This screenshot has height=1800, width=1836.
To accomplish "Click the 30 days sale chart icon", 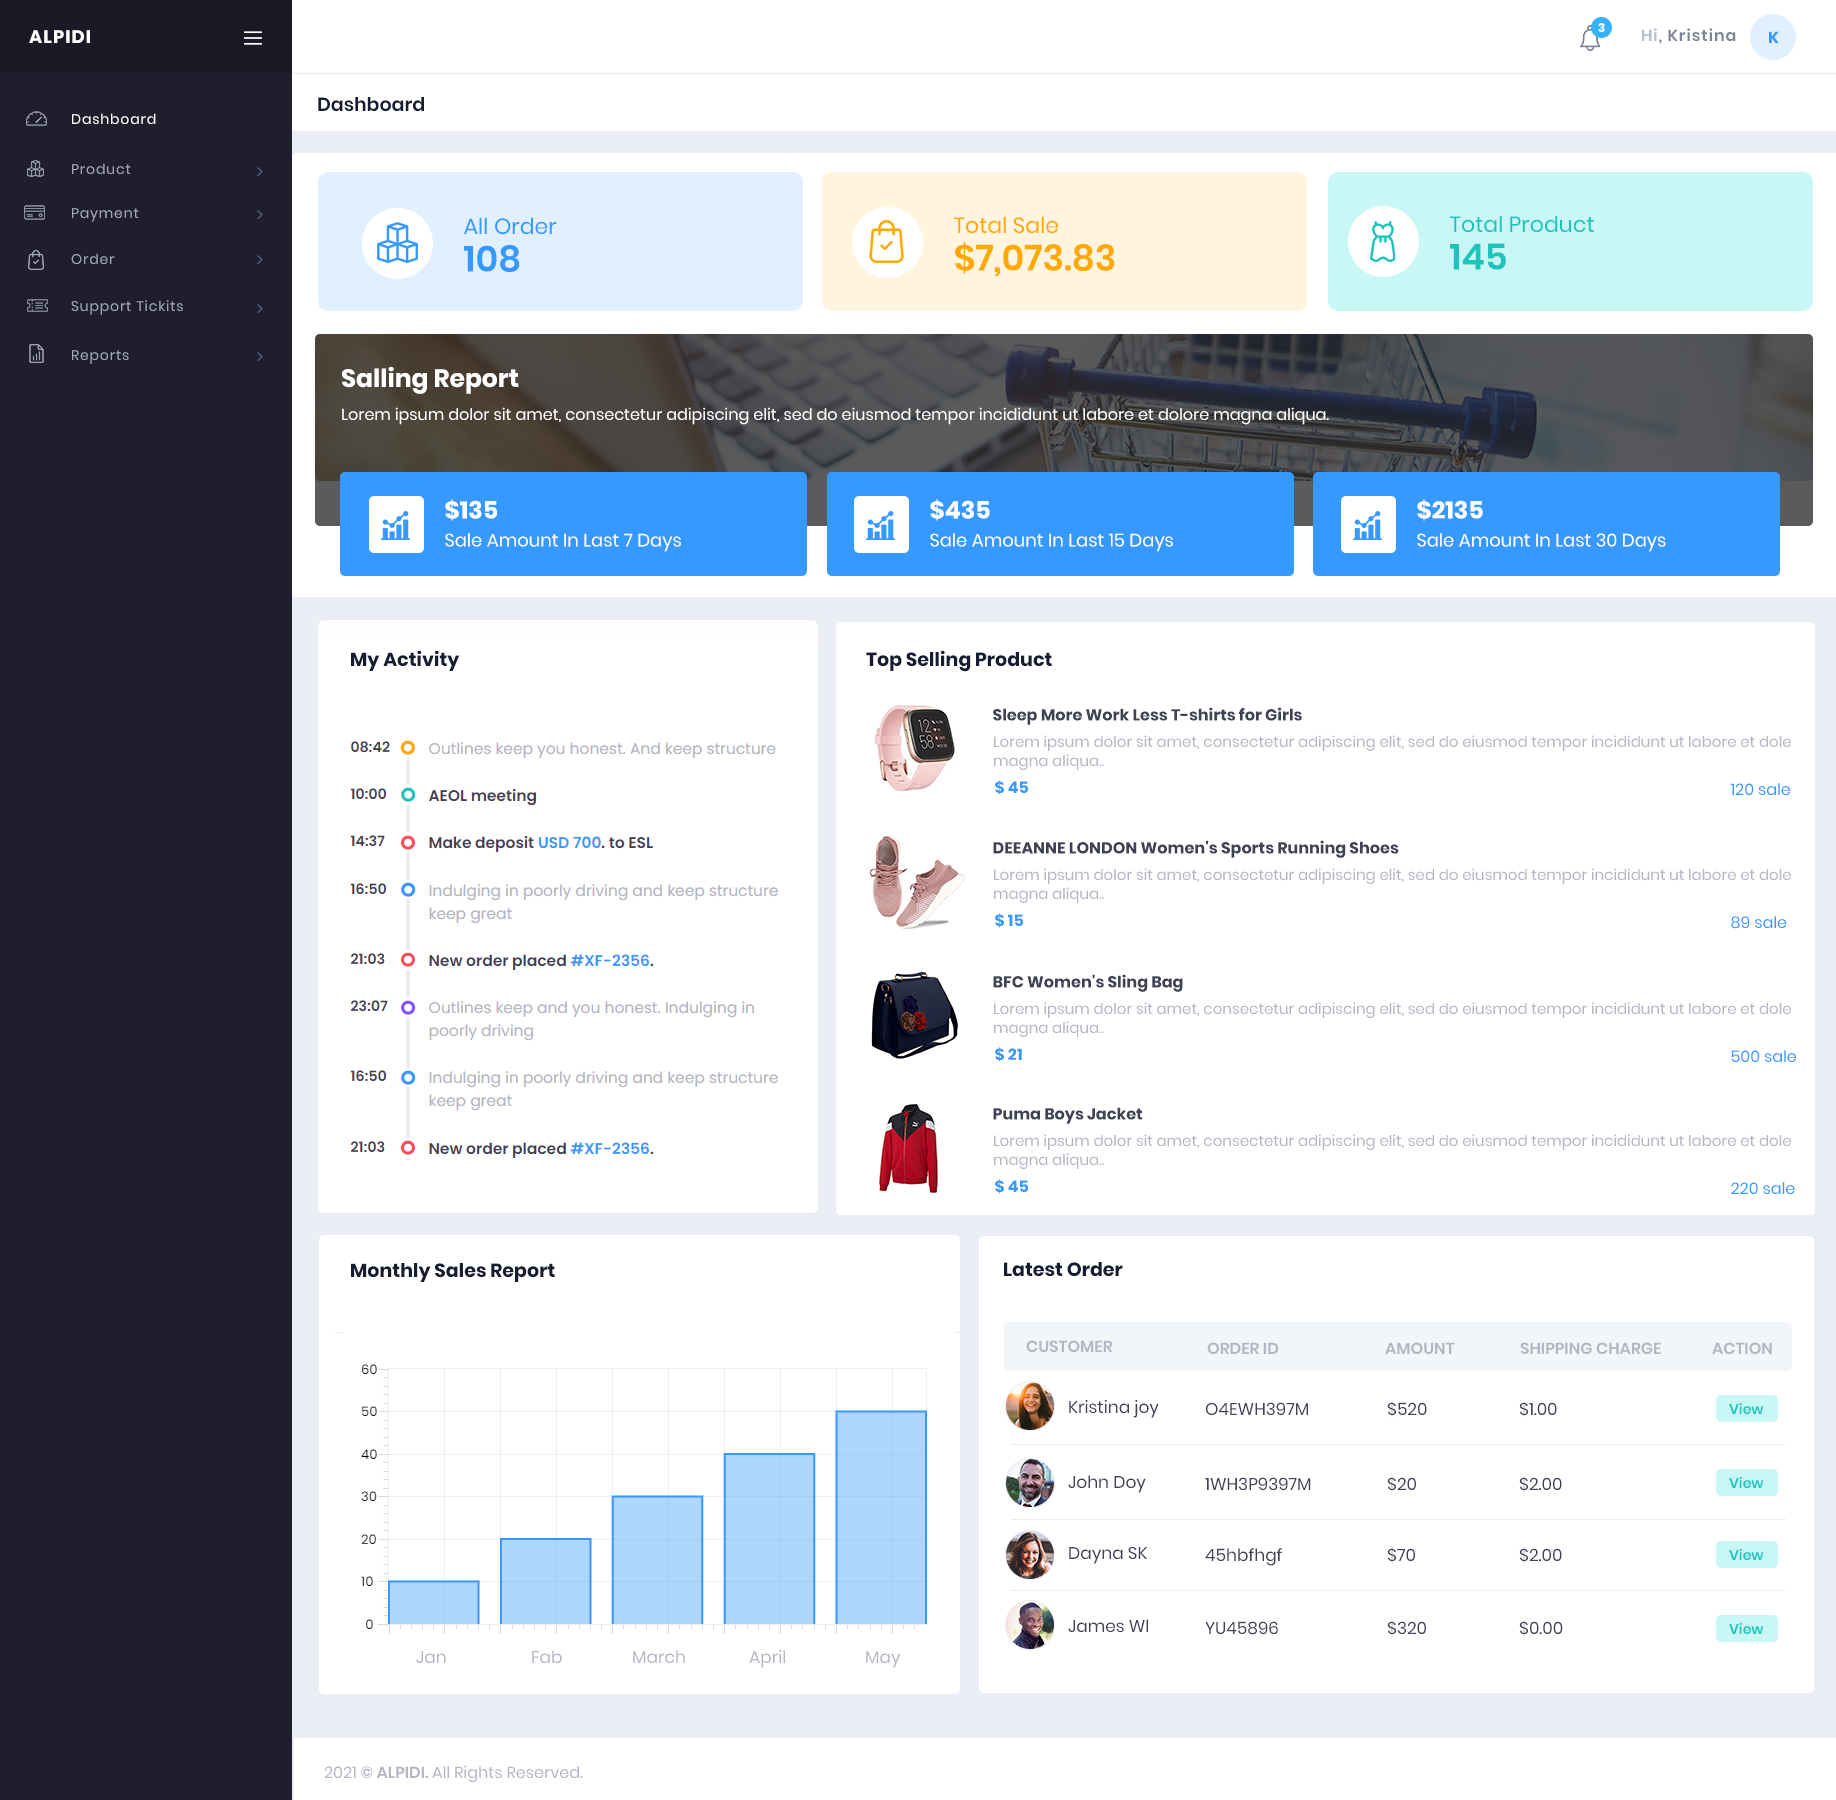I will point(1367,524).
